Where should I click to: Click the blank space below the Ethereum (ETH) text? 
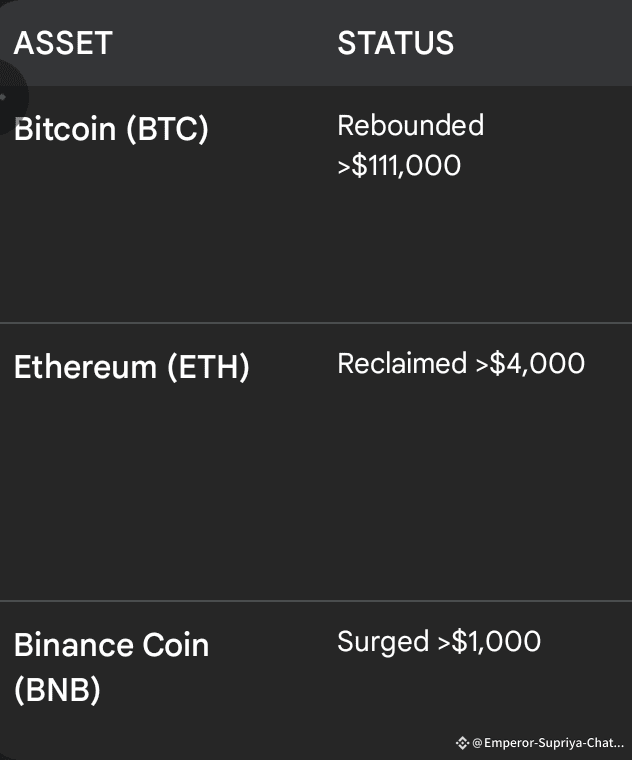coord(130,480)
